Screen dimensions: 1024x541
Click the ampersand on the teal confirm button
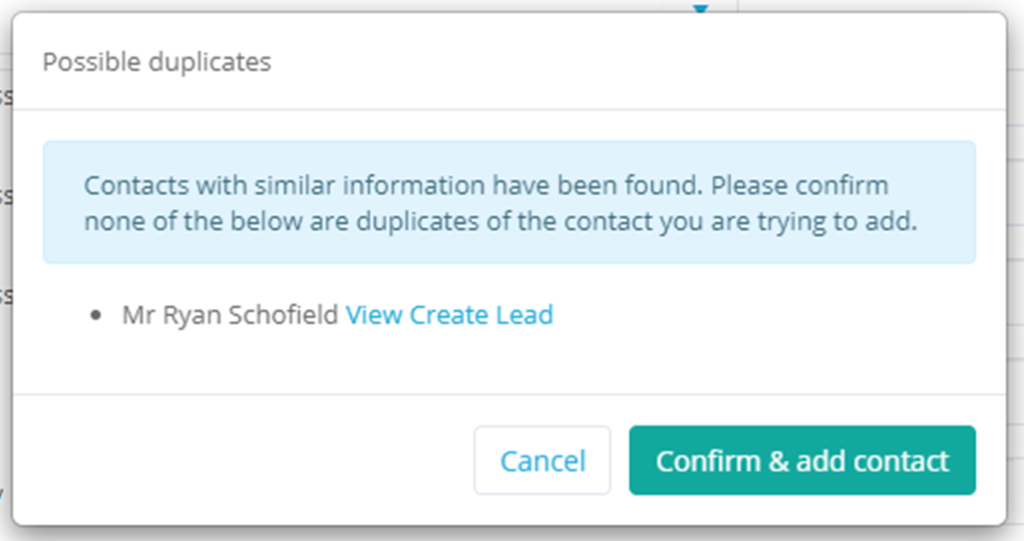point(778,461)
